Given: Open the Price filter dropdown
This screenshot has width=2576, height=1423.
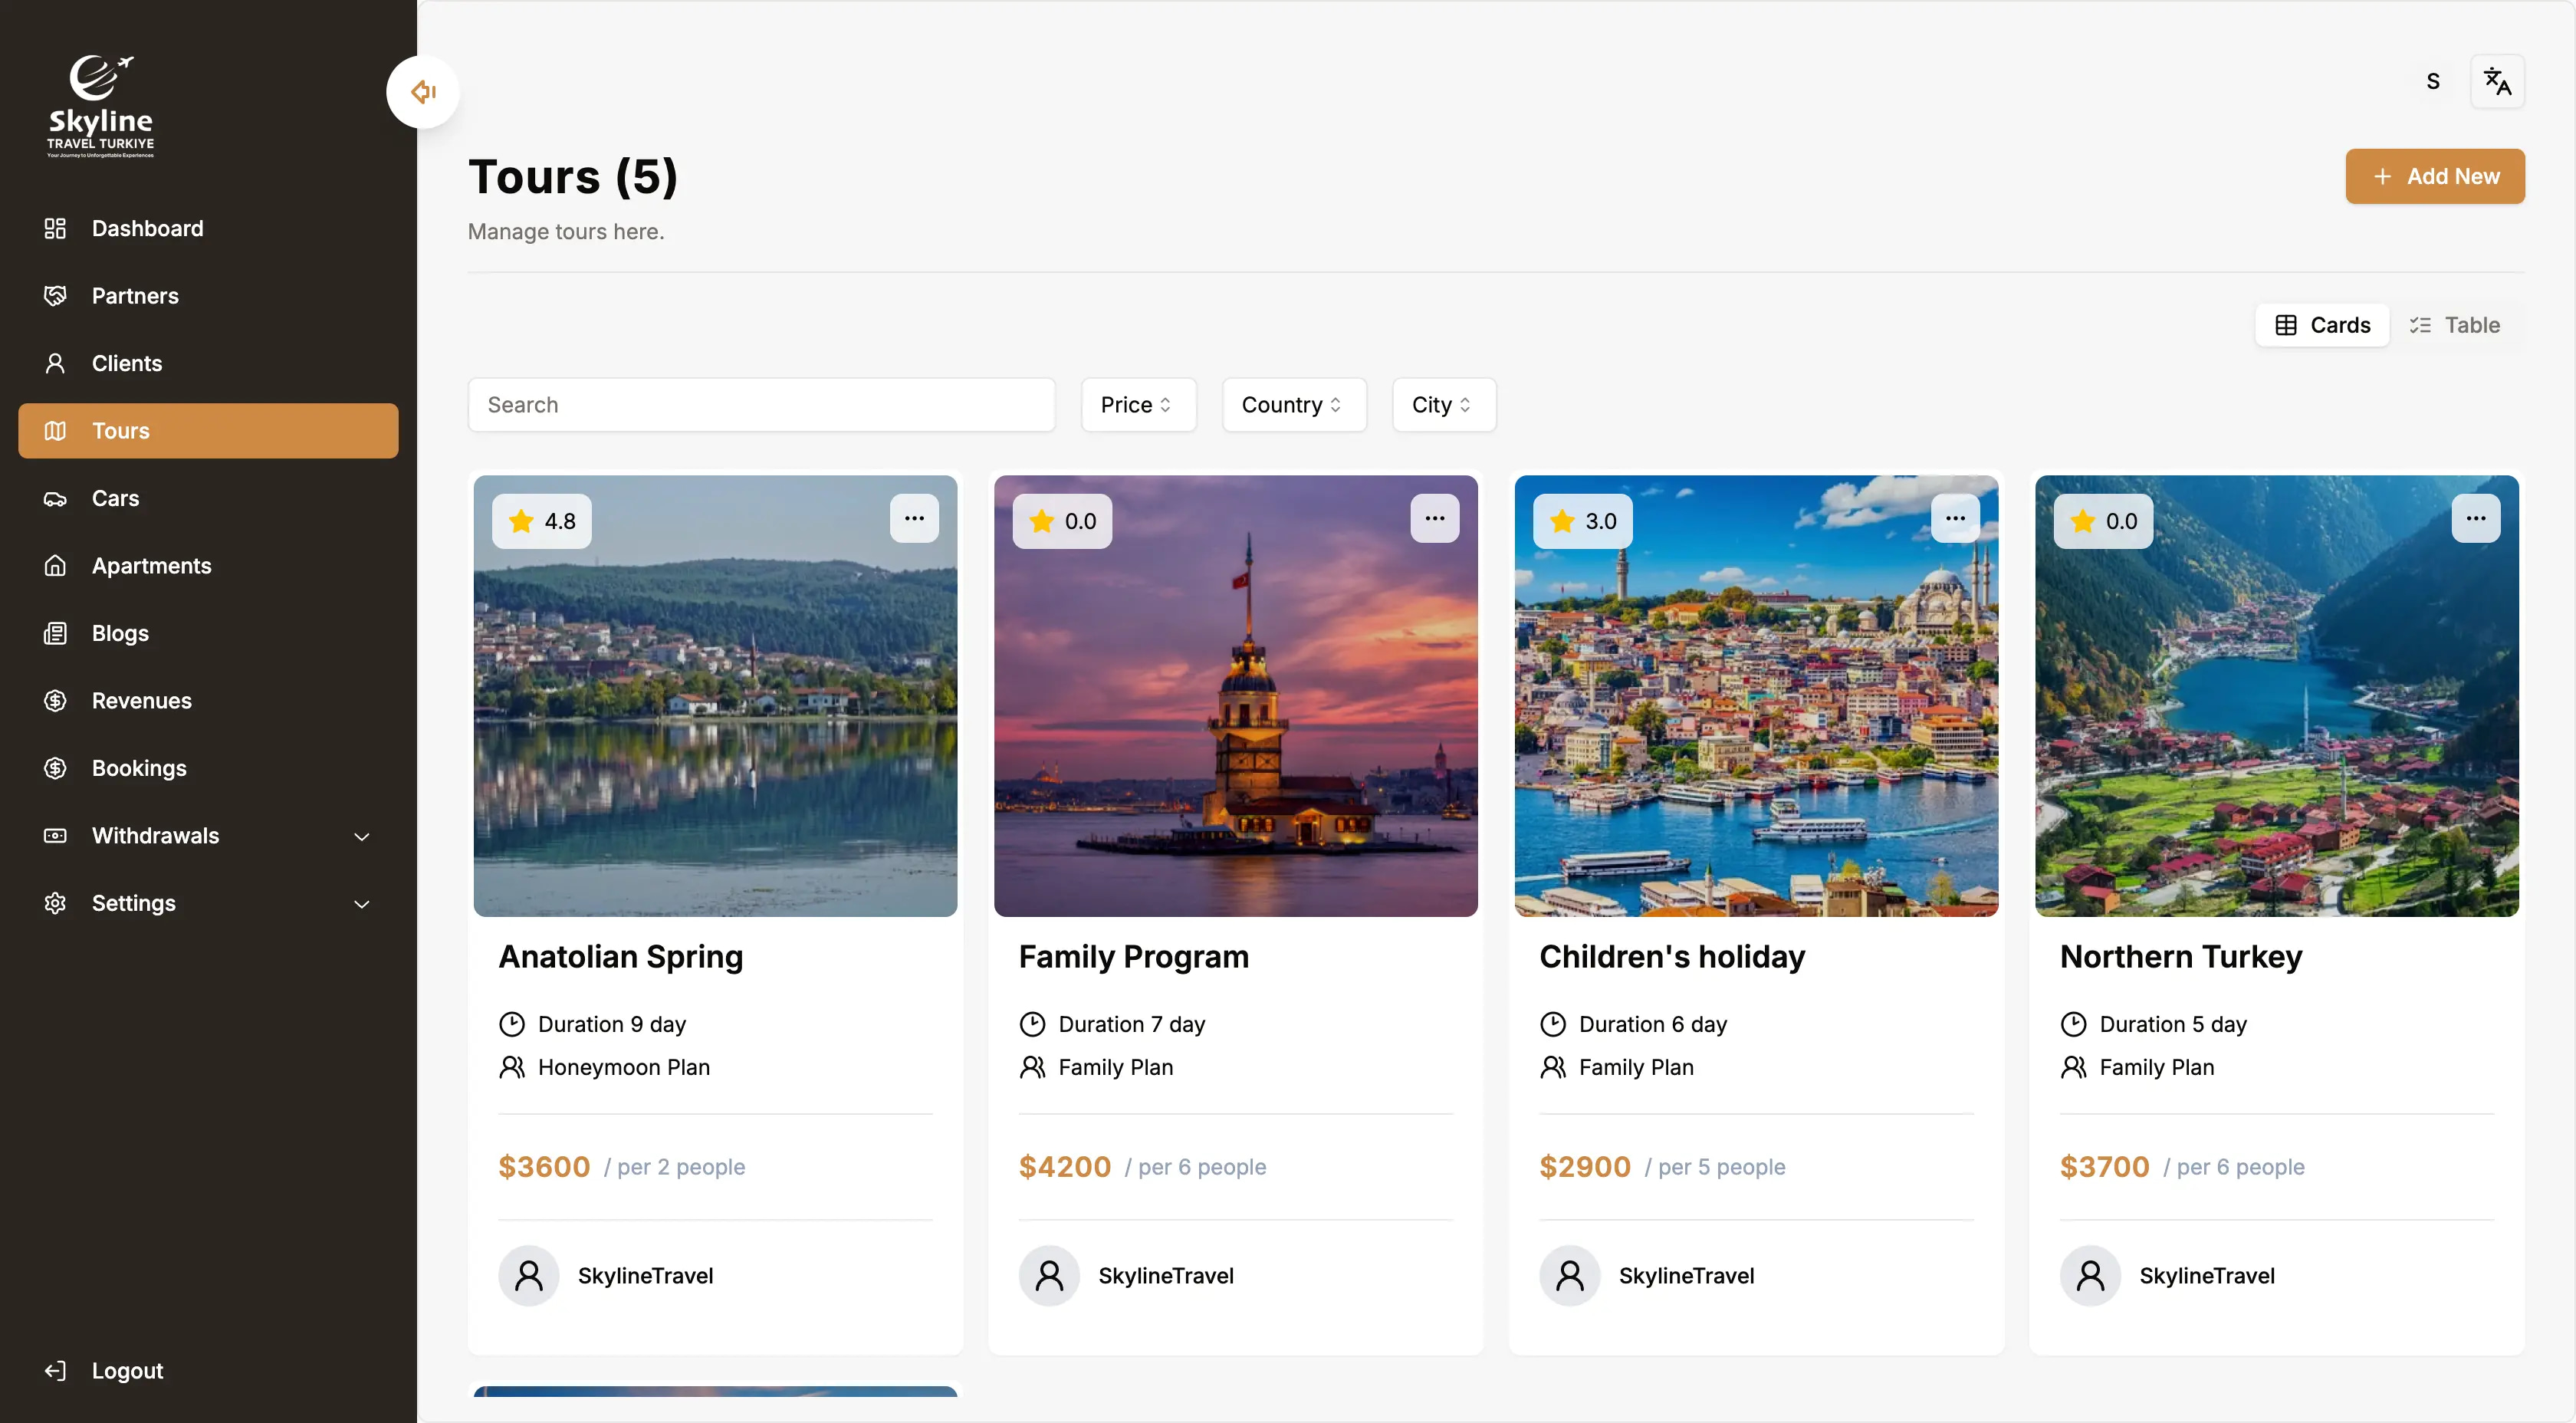Looking at the screenshot, I should pos(1137,405).
